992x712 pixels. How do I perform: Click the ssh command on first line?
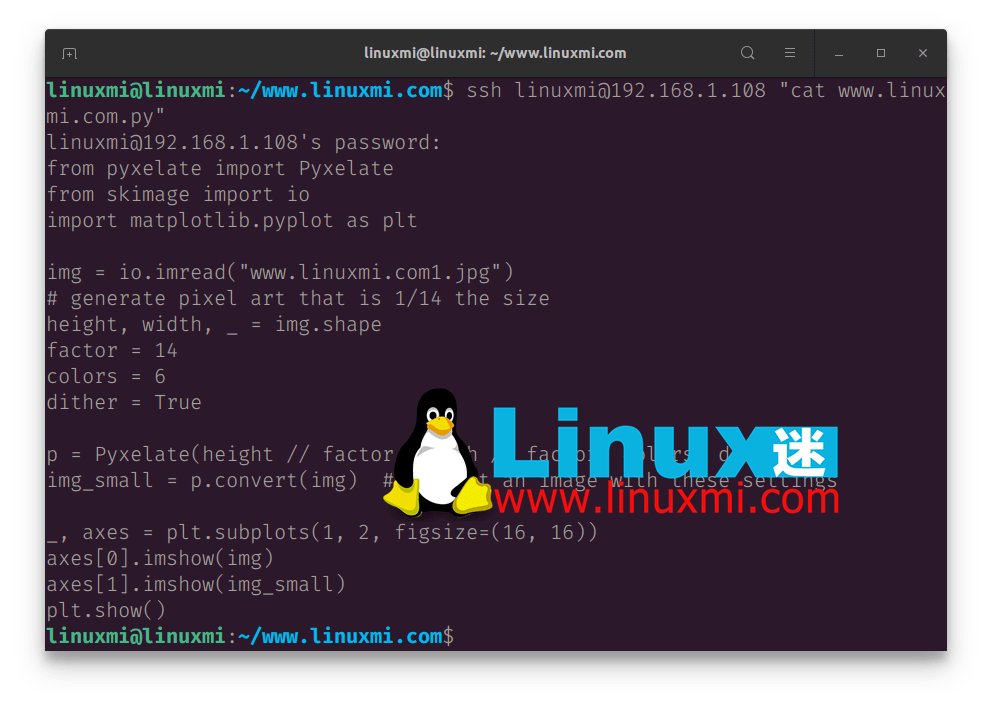705,90
